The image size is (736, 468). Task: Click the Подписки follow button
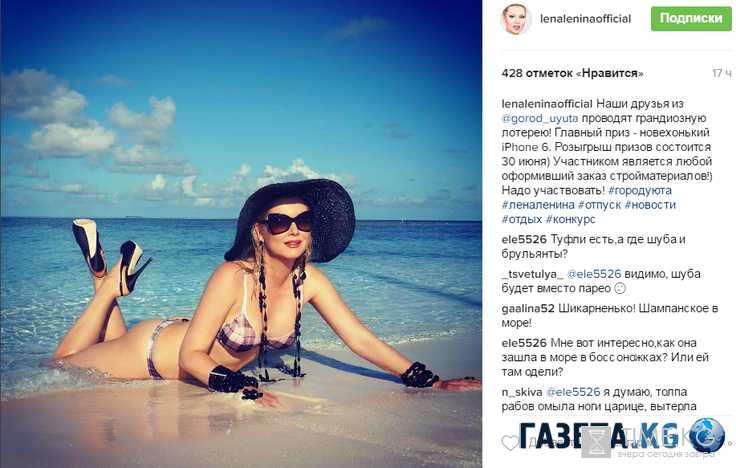tap(691, 19)
